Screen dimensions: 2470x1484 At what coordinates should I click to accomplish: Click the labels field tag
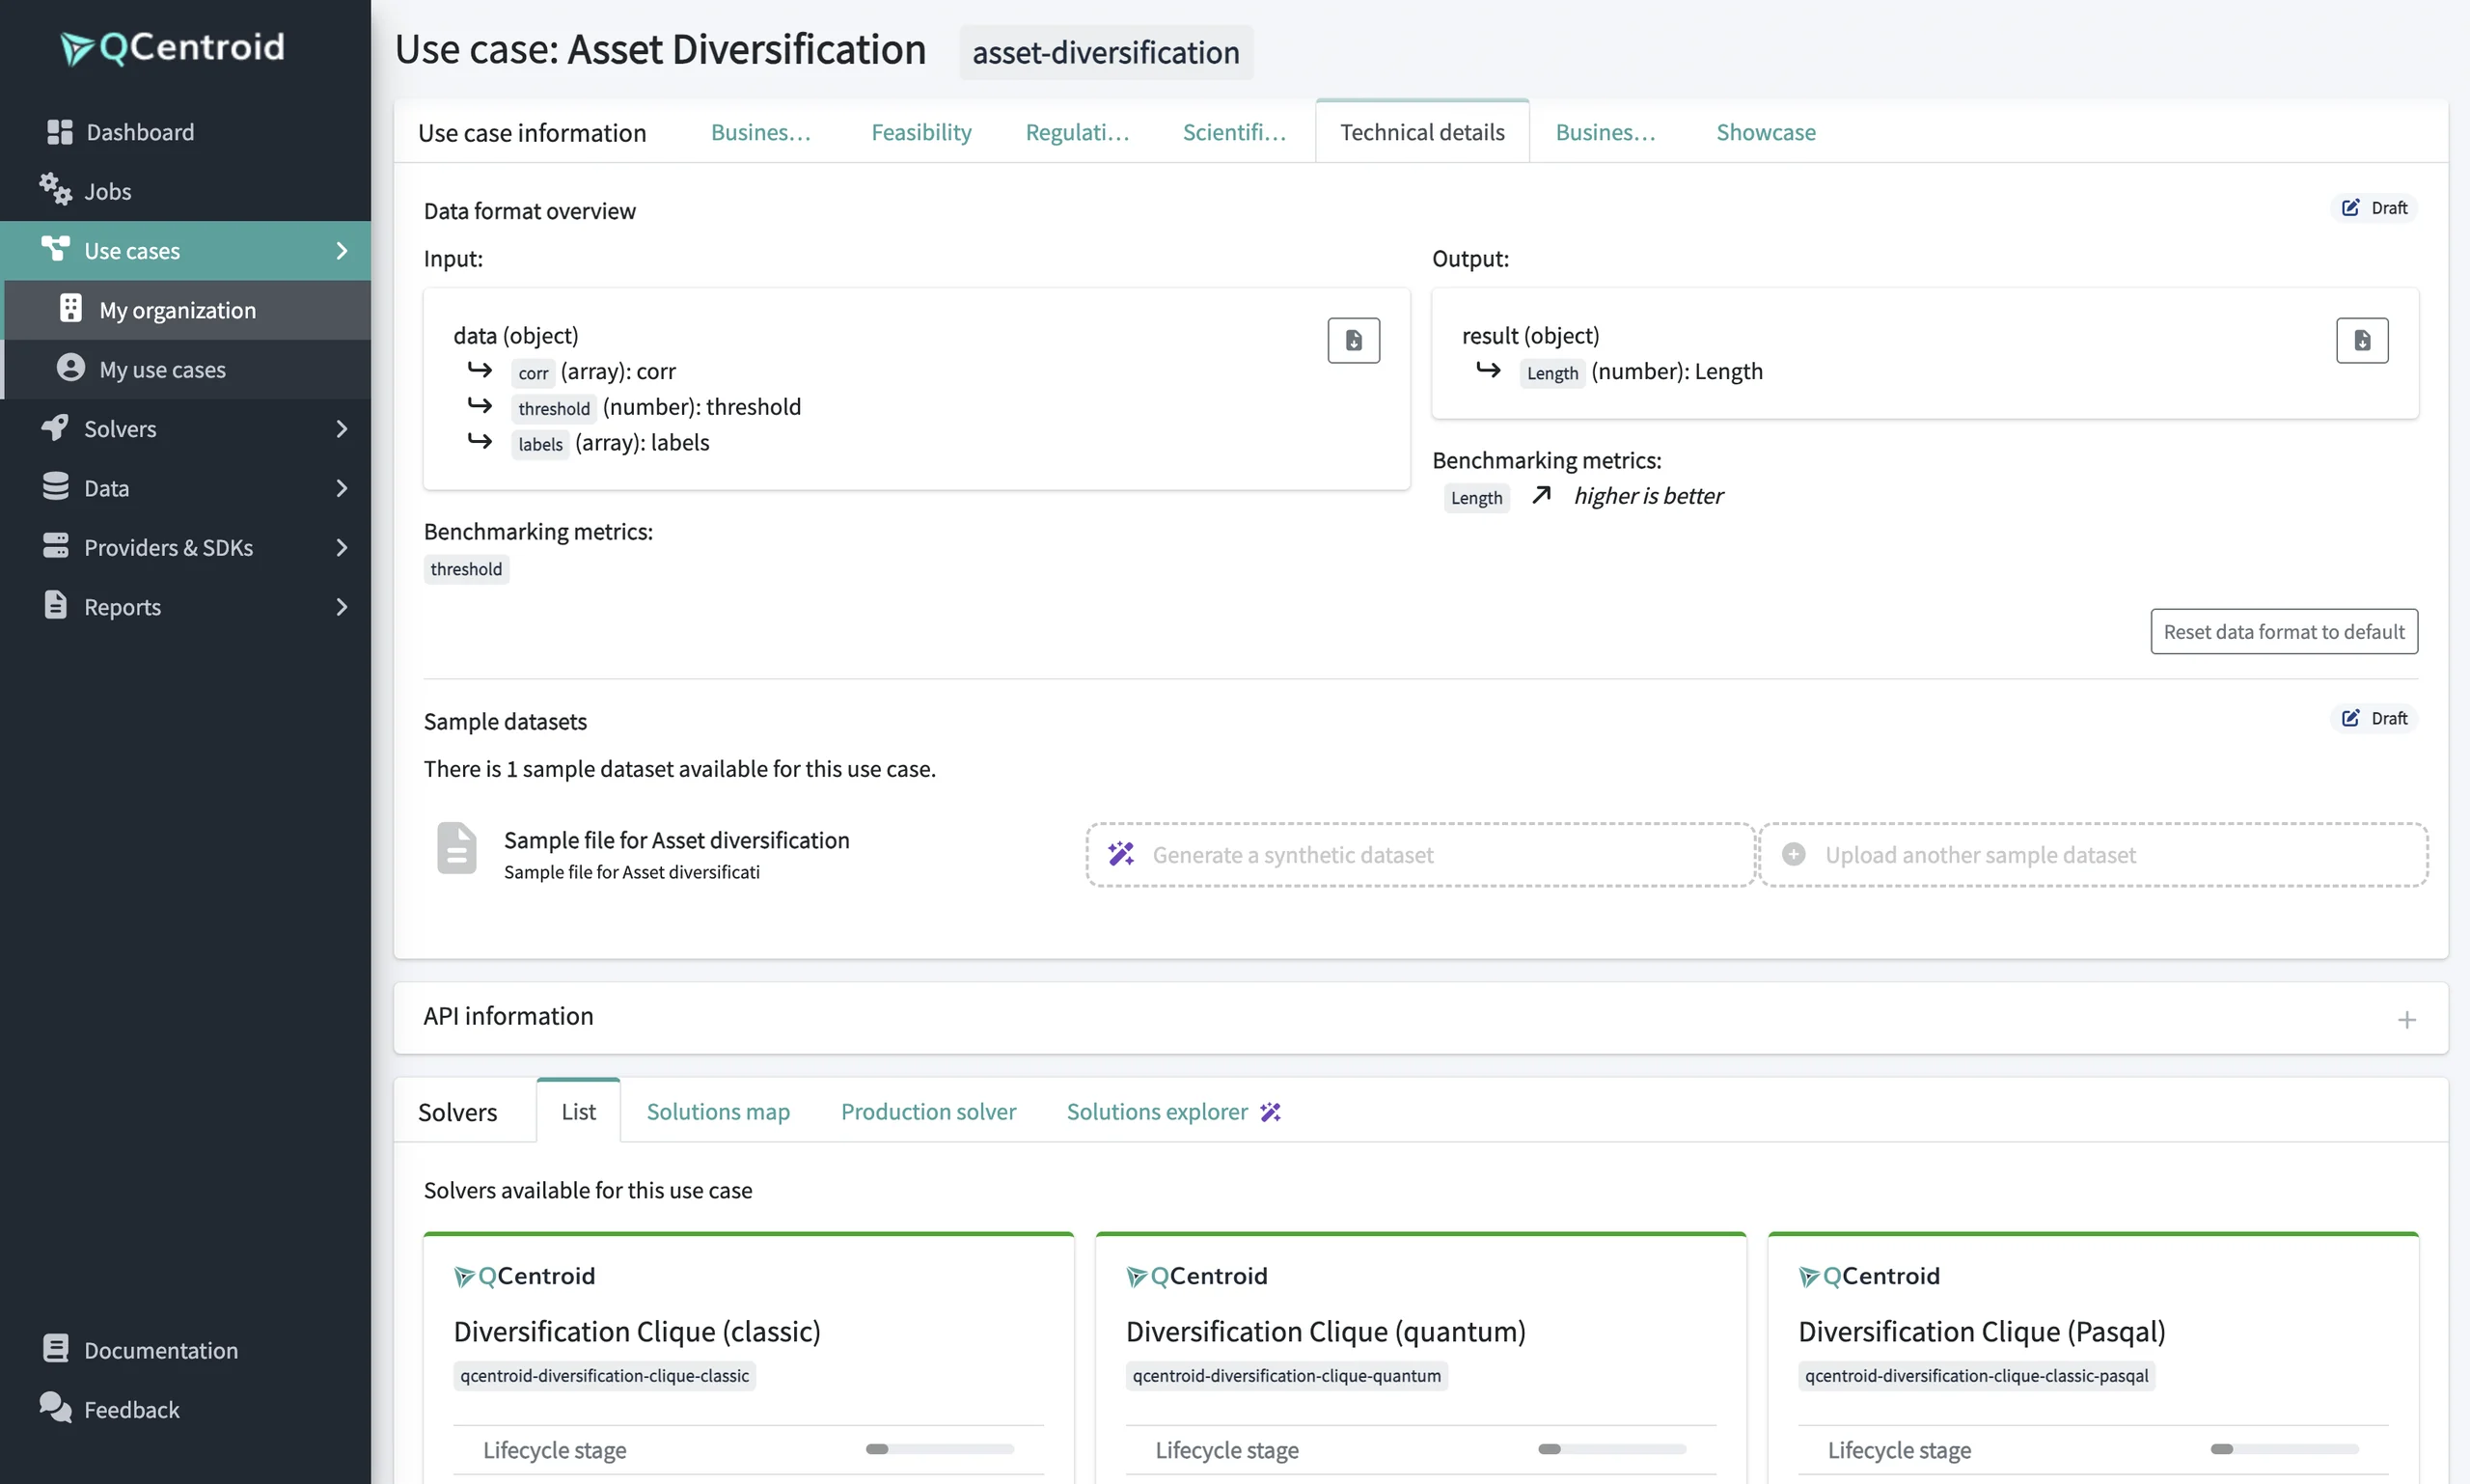(x=540, y=444)
